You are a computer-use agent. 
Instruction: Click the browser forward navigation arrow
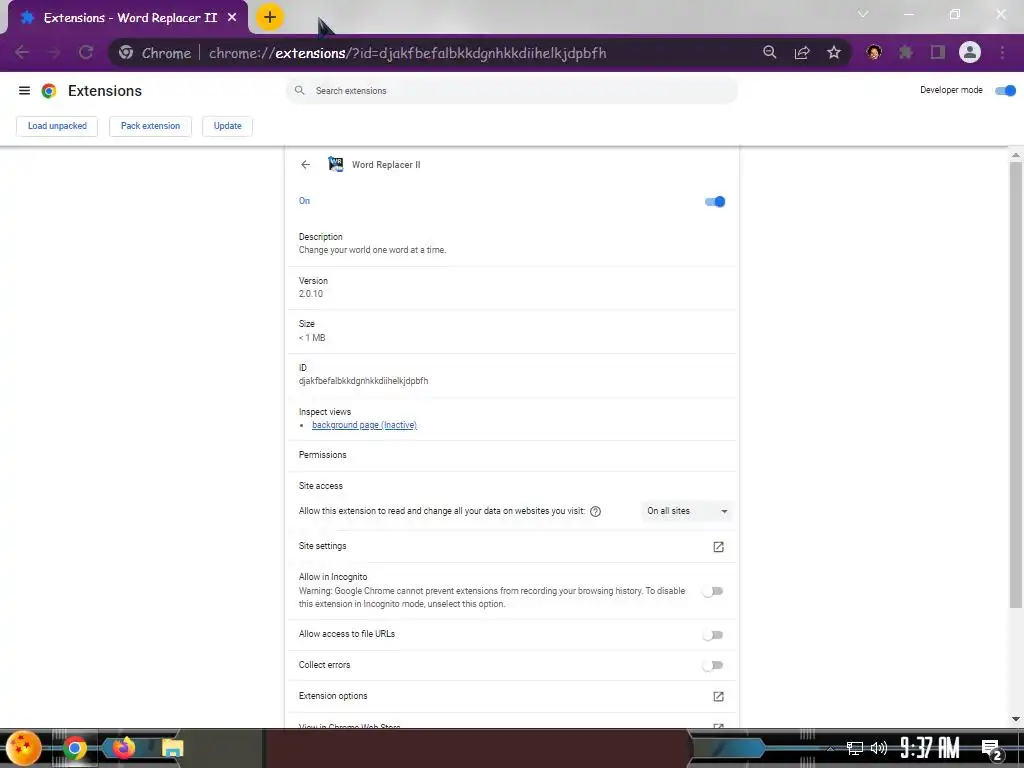[54, 52]
